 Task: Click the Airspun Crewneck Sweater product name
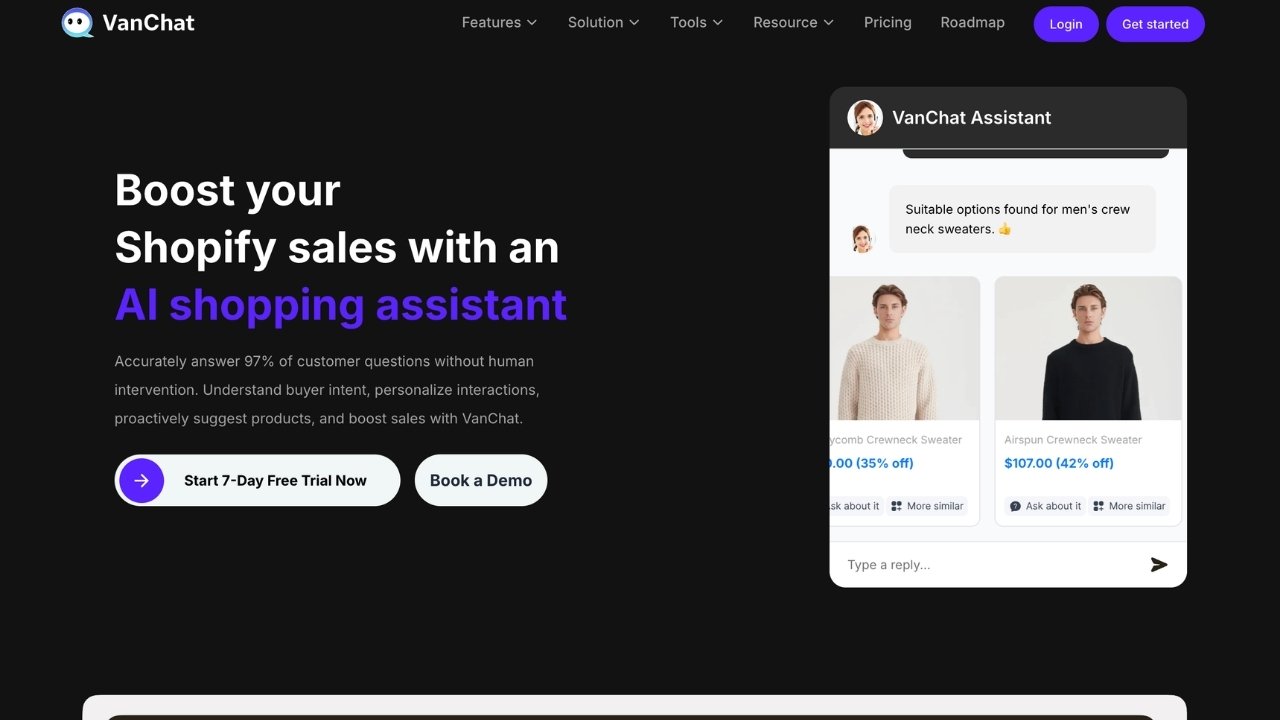(1073, 440)
